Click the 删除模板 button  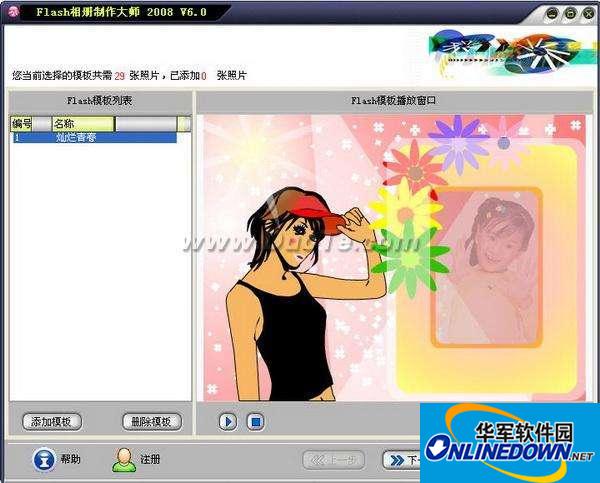(152, 422)
